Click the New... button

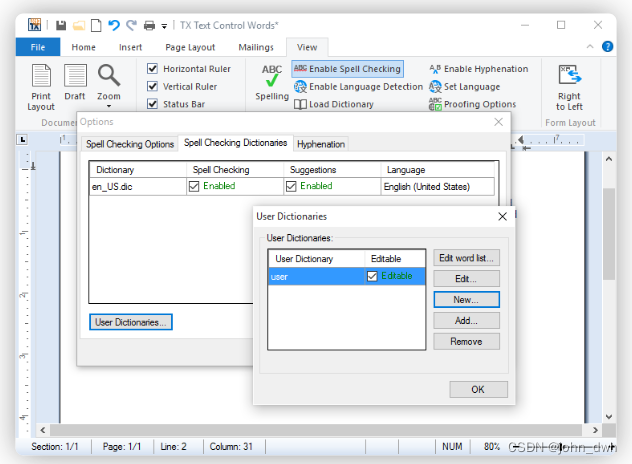[466, 300]
